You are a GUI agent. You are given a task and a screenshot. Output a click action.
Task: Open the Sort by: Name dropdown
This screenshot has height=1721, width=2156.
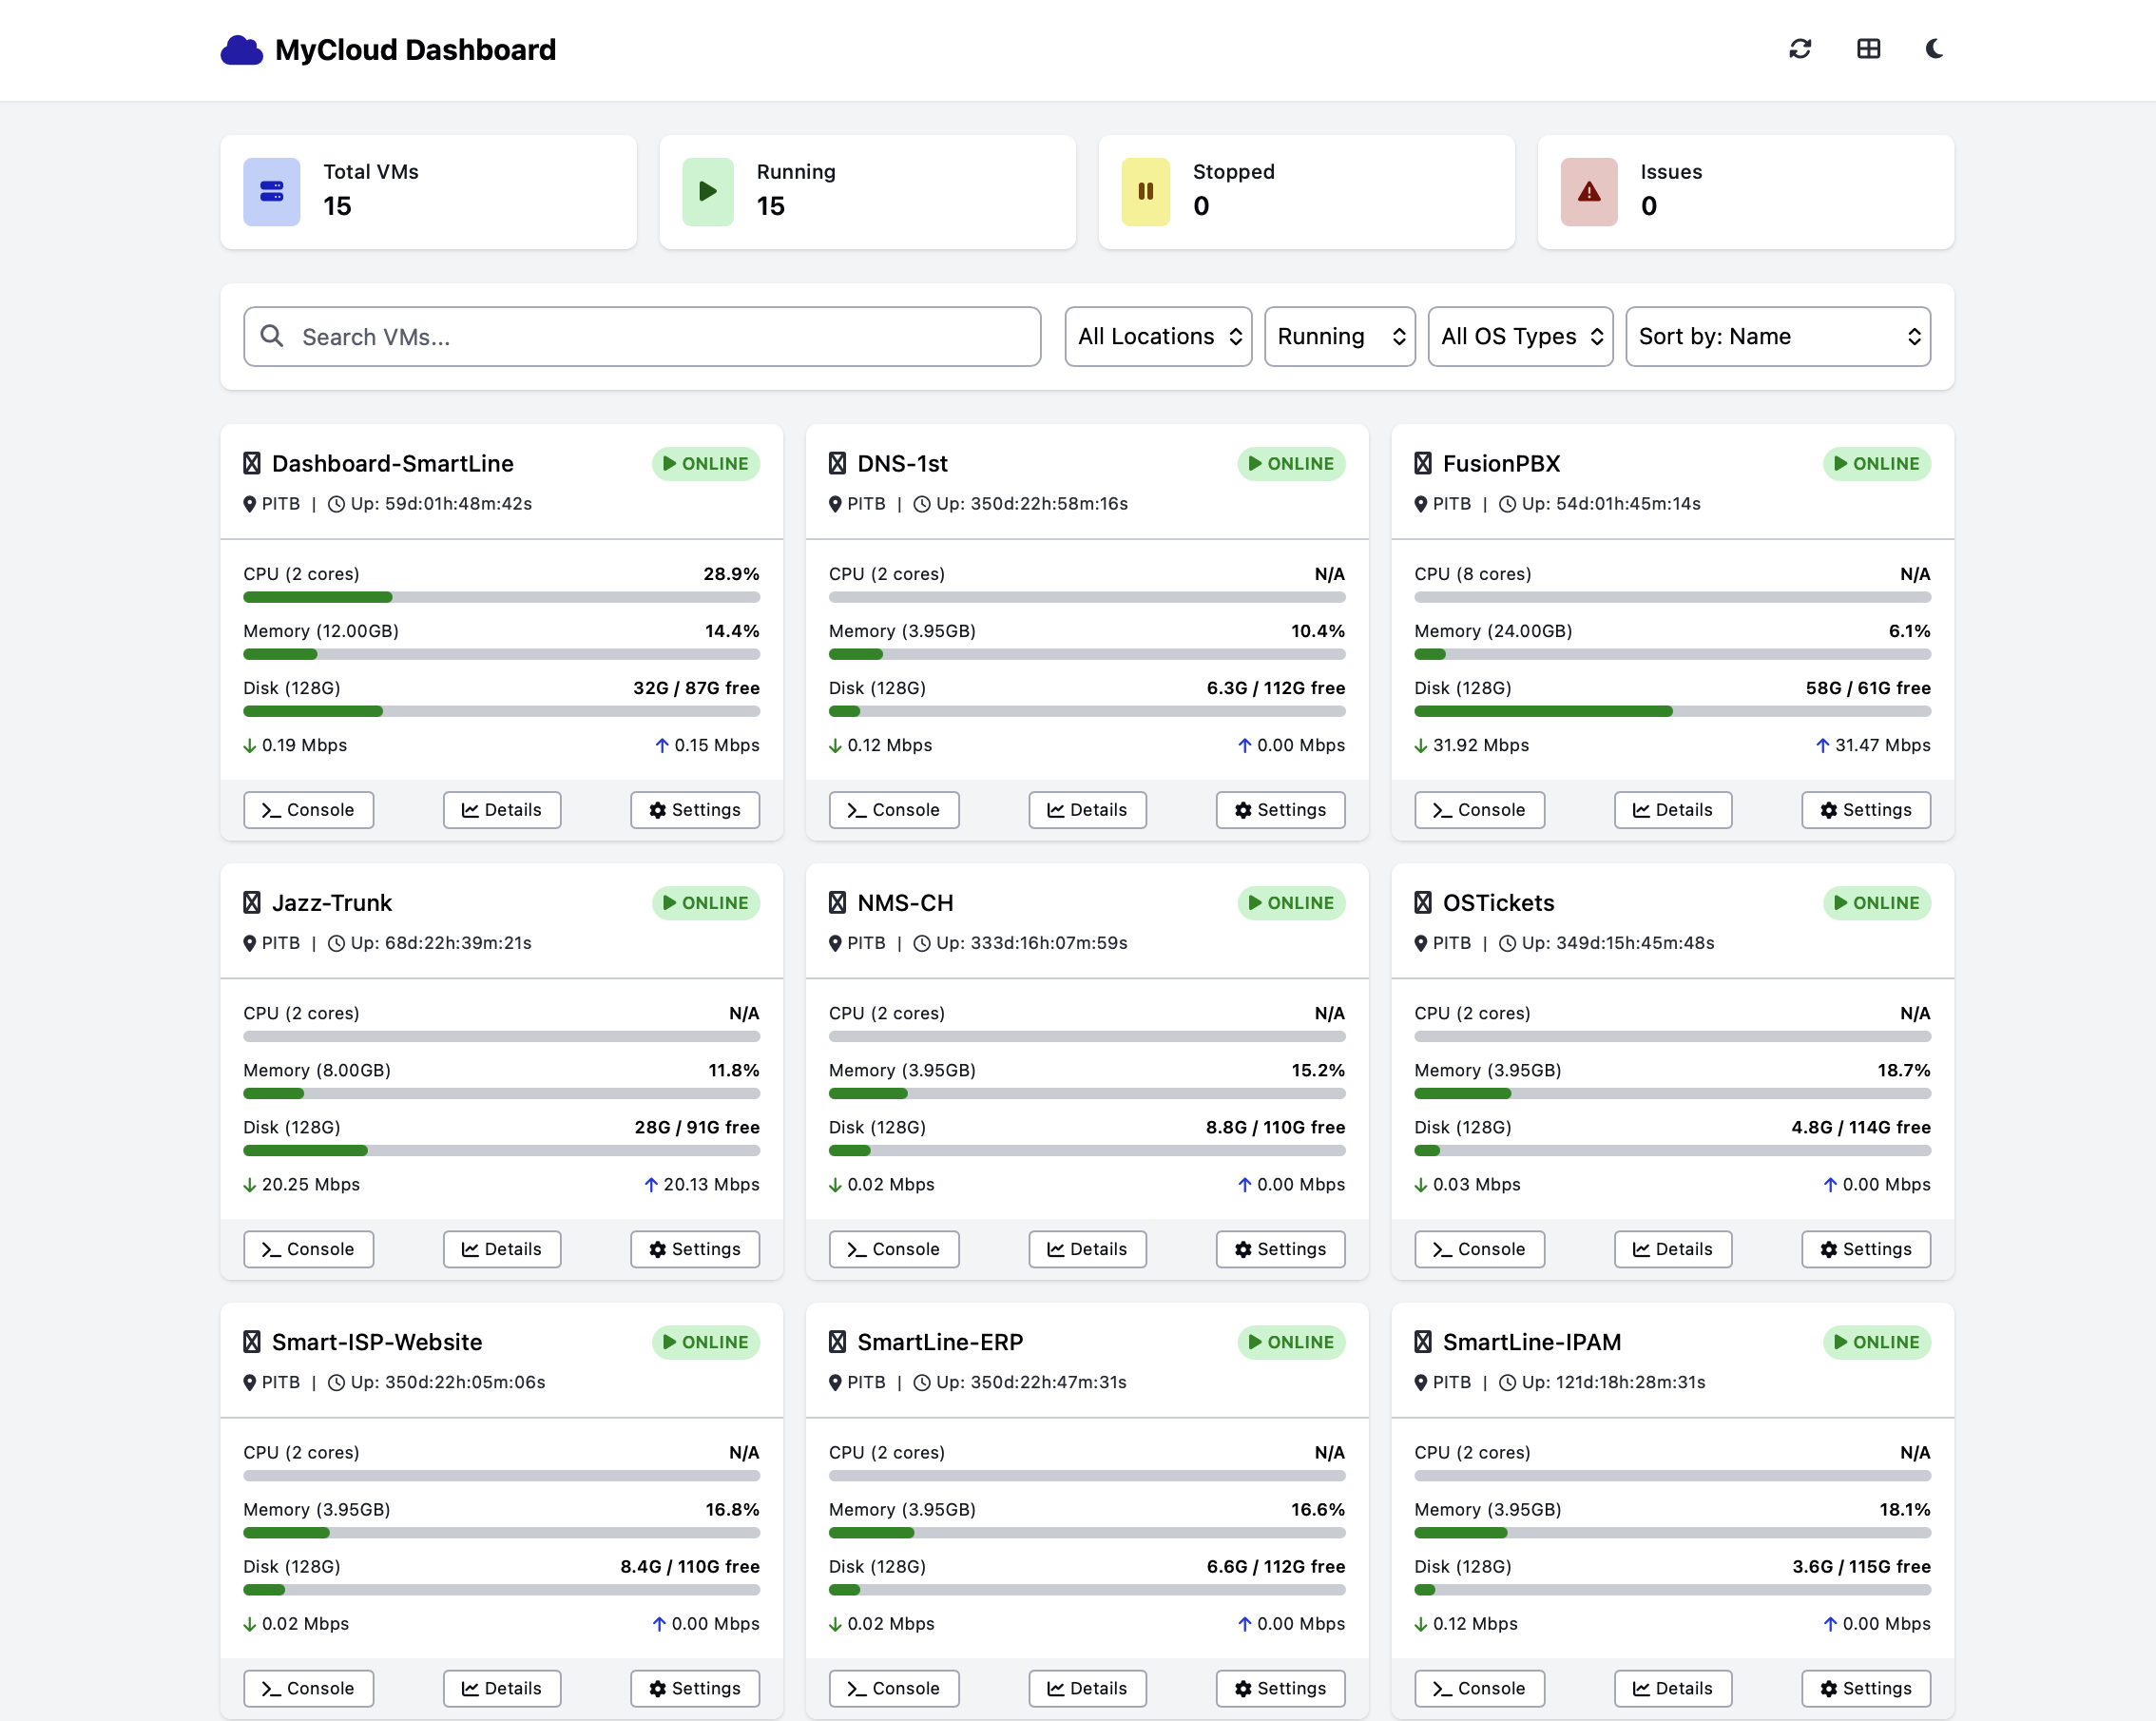tap(1777, 336)
